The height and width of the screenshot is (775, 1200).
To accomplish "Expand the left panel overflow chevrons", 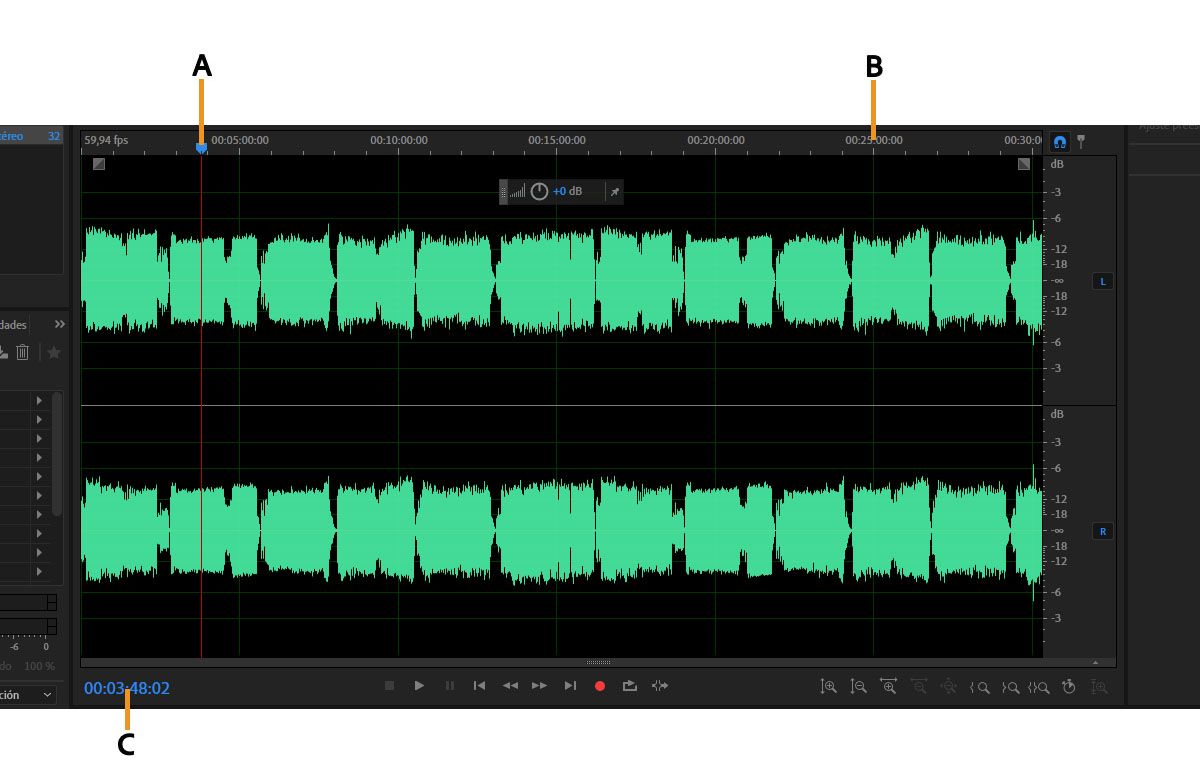I will [x=59, y=324].
